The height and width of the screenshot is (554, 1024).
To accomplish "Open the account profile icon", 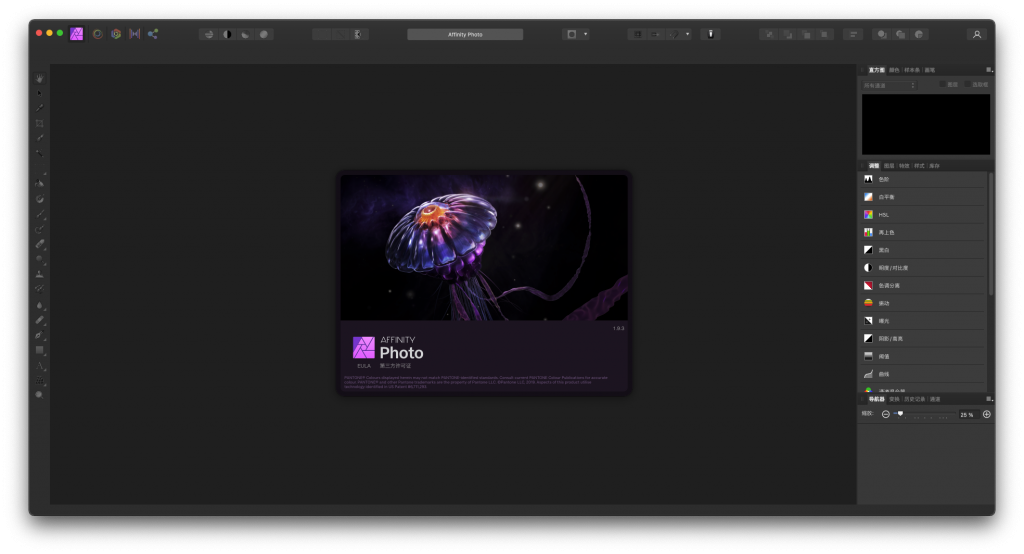I will [977, 35].
